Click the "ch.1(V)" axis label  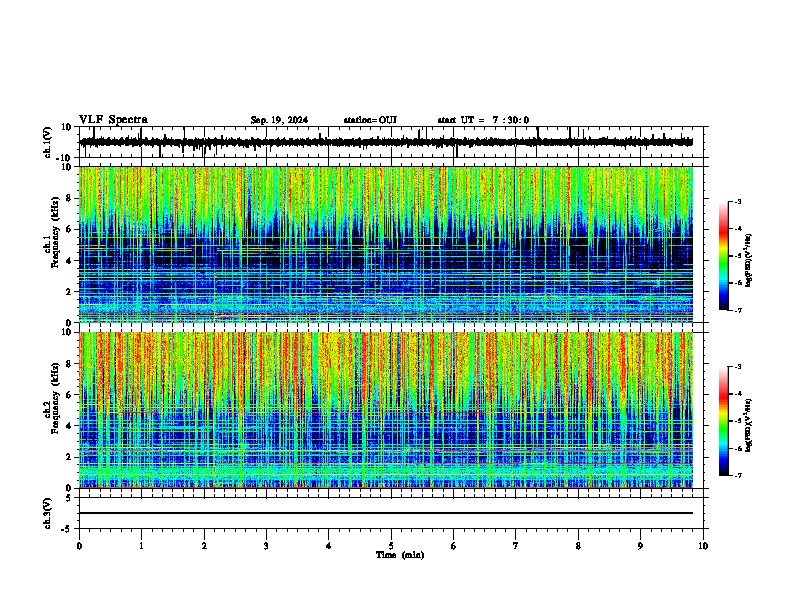48,142
